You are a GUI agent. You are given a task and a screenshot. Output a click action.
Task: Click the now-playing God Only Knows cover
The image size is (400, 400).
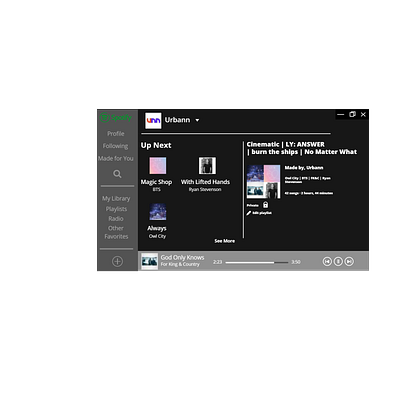(149, 261)
